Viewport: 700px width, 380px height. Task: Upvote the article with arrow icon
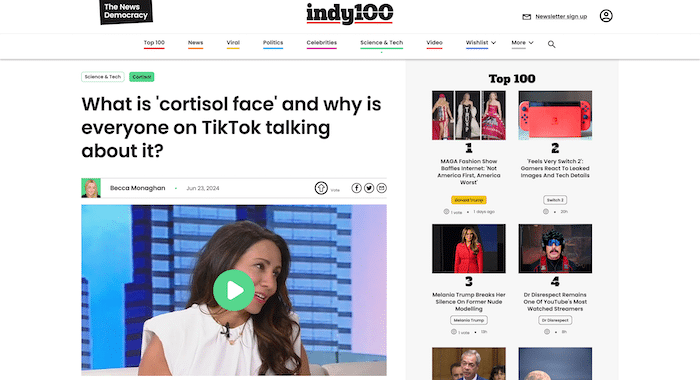[x=321, y=188]
